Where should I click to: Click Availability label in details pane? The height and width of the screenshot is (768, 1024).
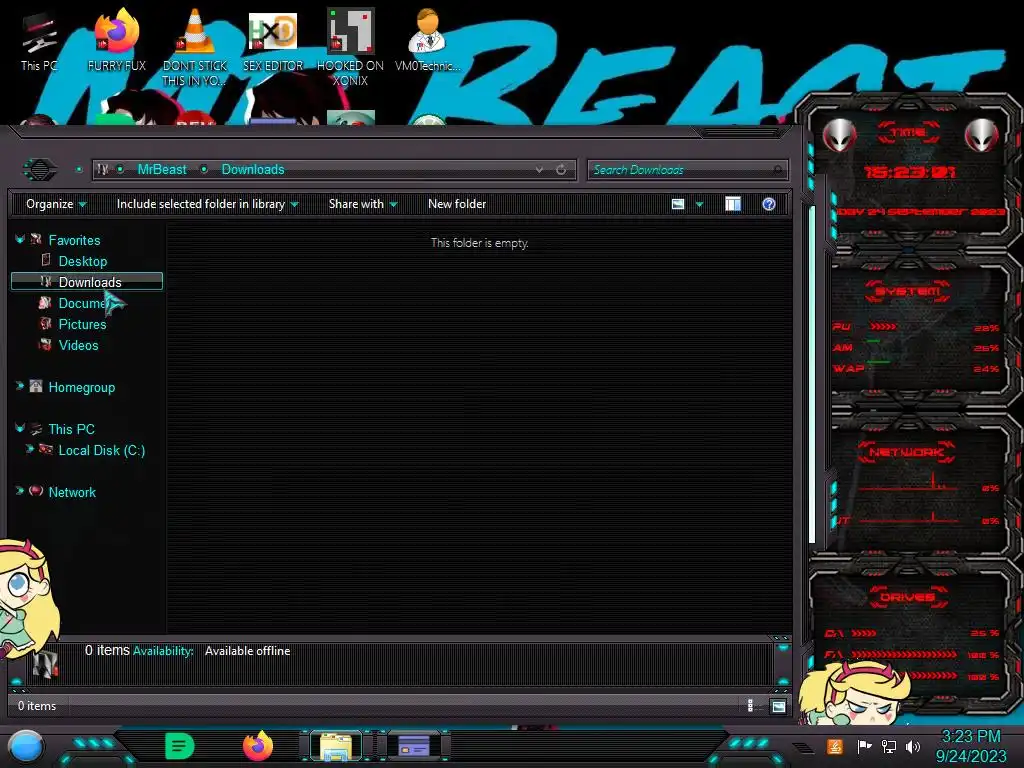[163, 651]
